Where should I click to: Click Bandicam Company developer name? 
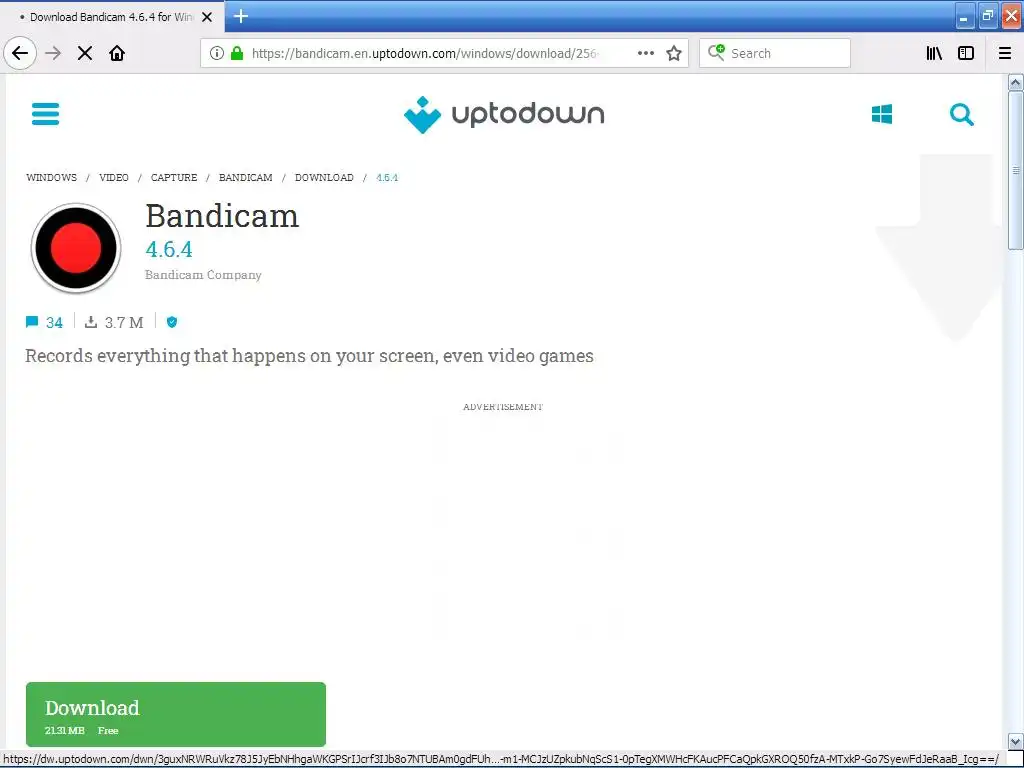[x=203, y=275]
